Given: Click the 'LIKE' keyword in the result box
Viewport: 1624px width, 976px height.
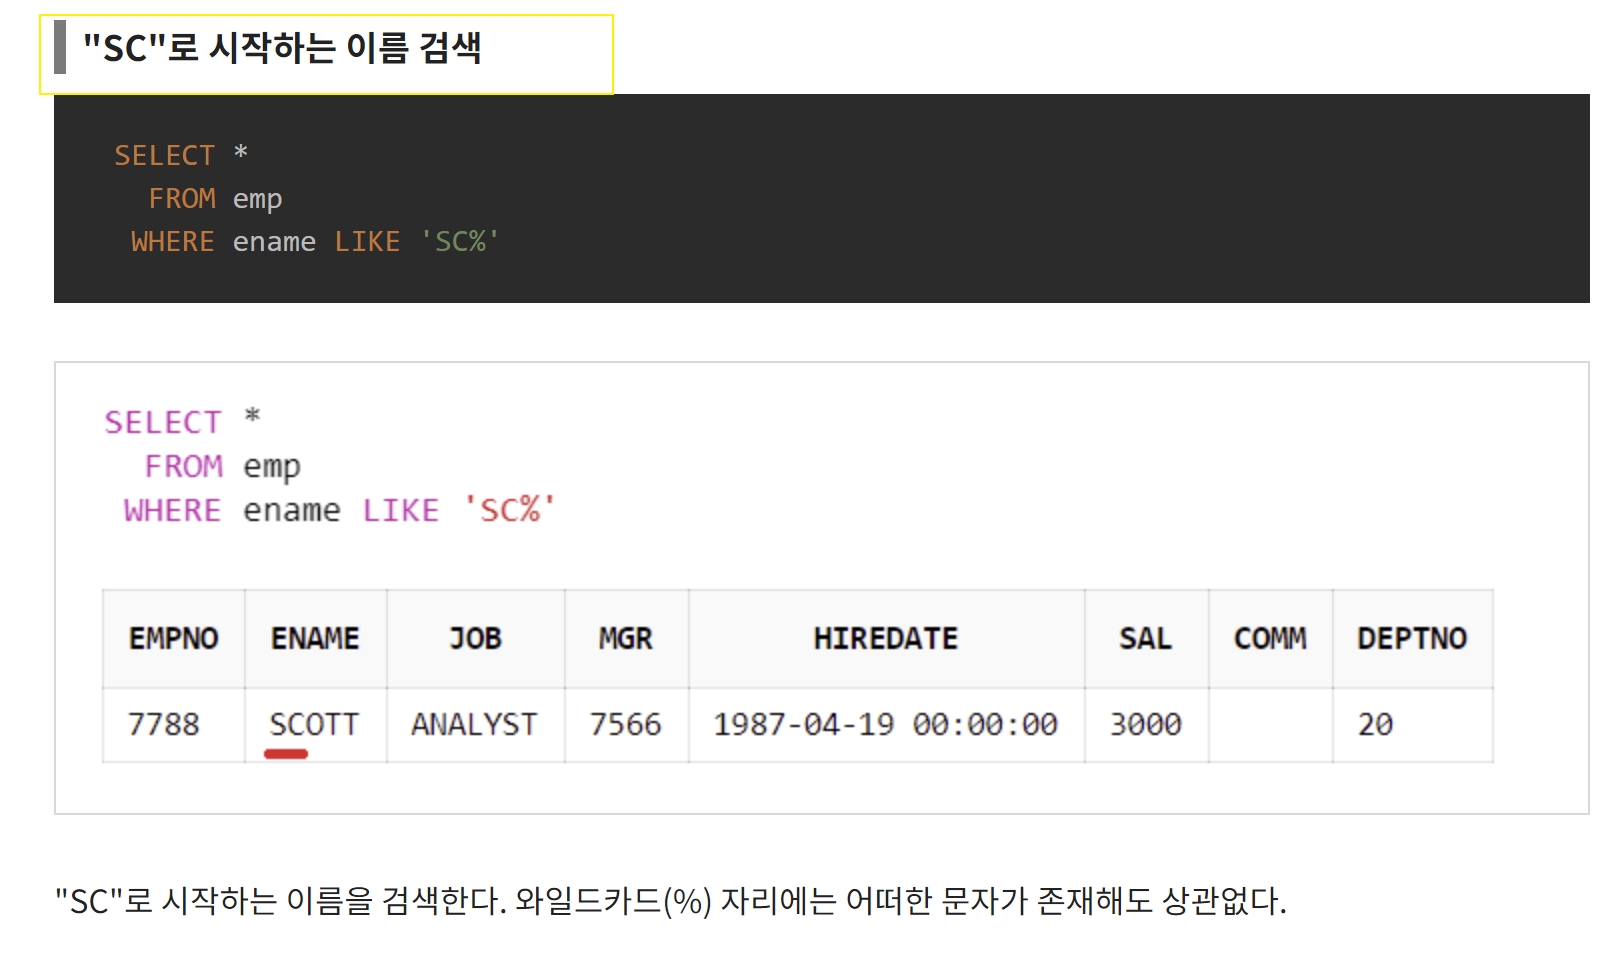Looking at the screenshot, I should (x=401, y=511).
